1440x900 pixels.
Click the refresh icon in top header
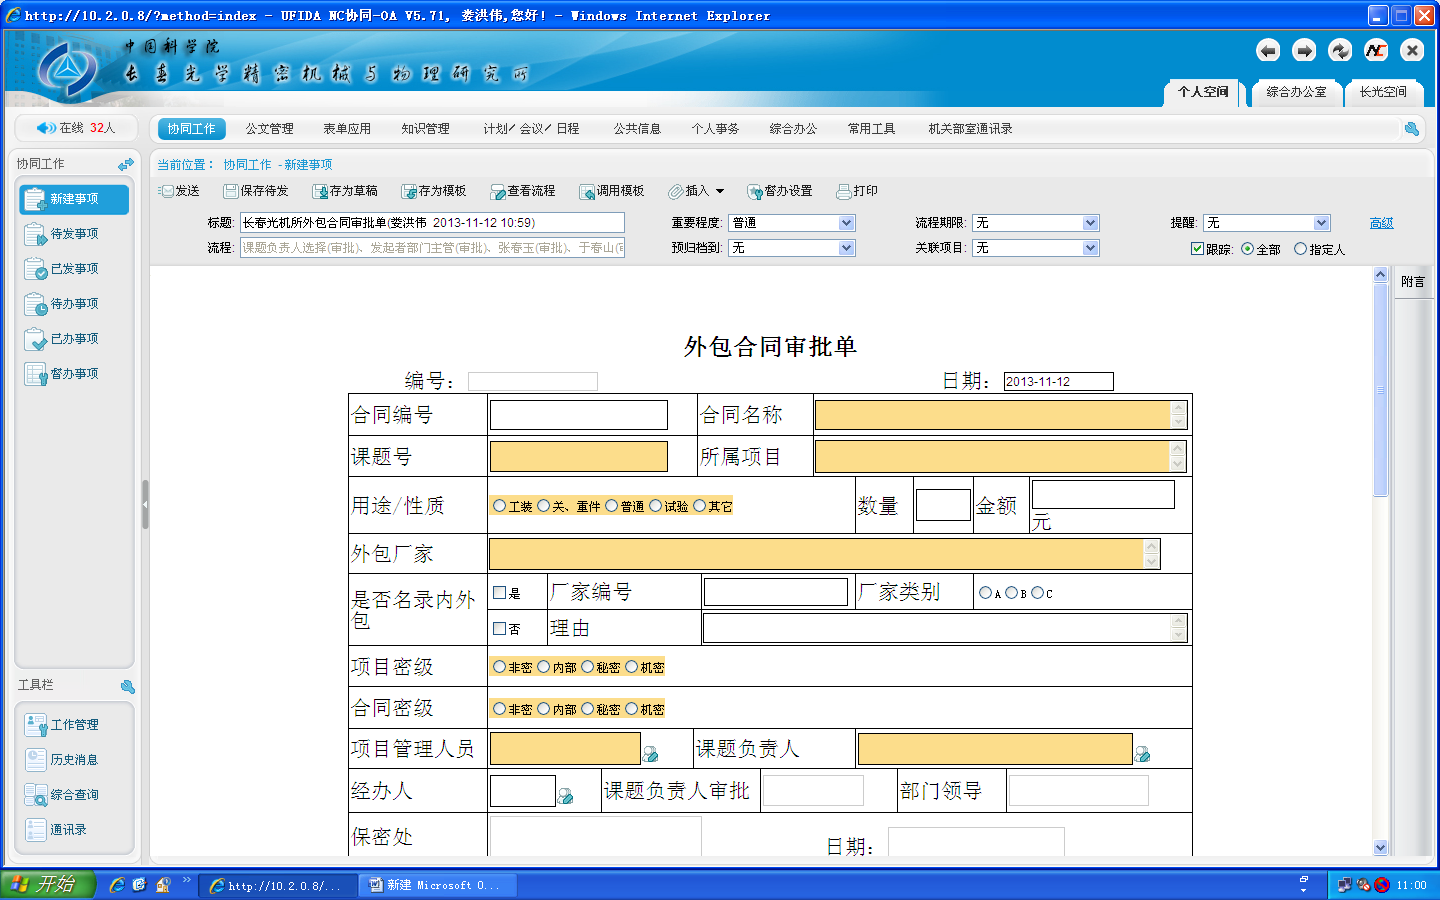1339,51
